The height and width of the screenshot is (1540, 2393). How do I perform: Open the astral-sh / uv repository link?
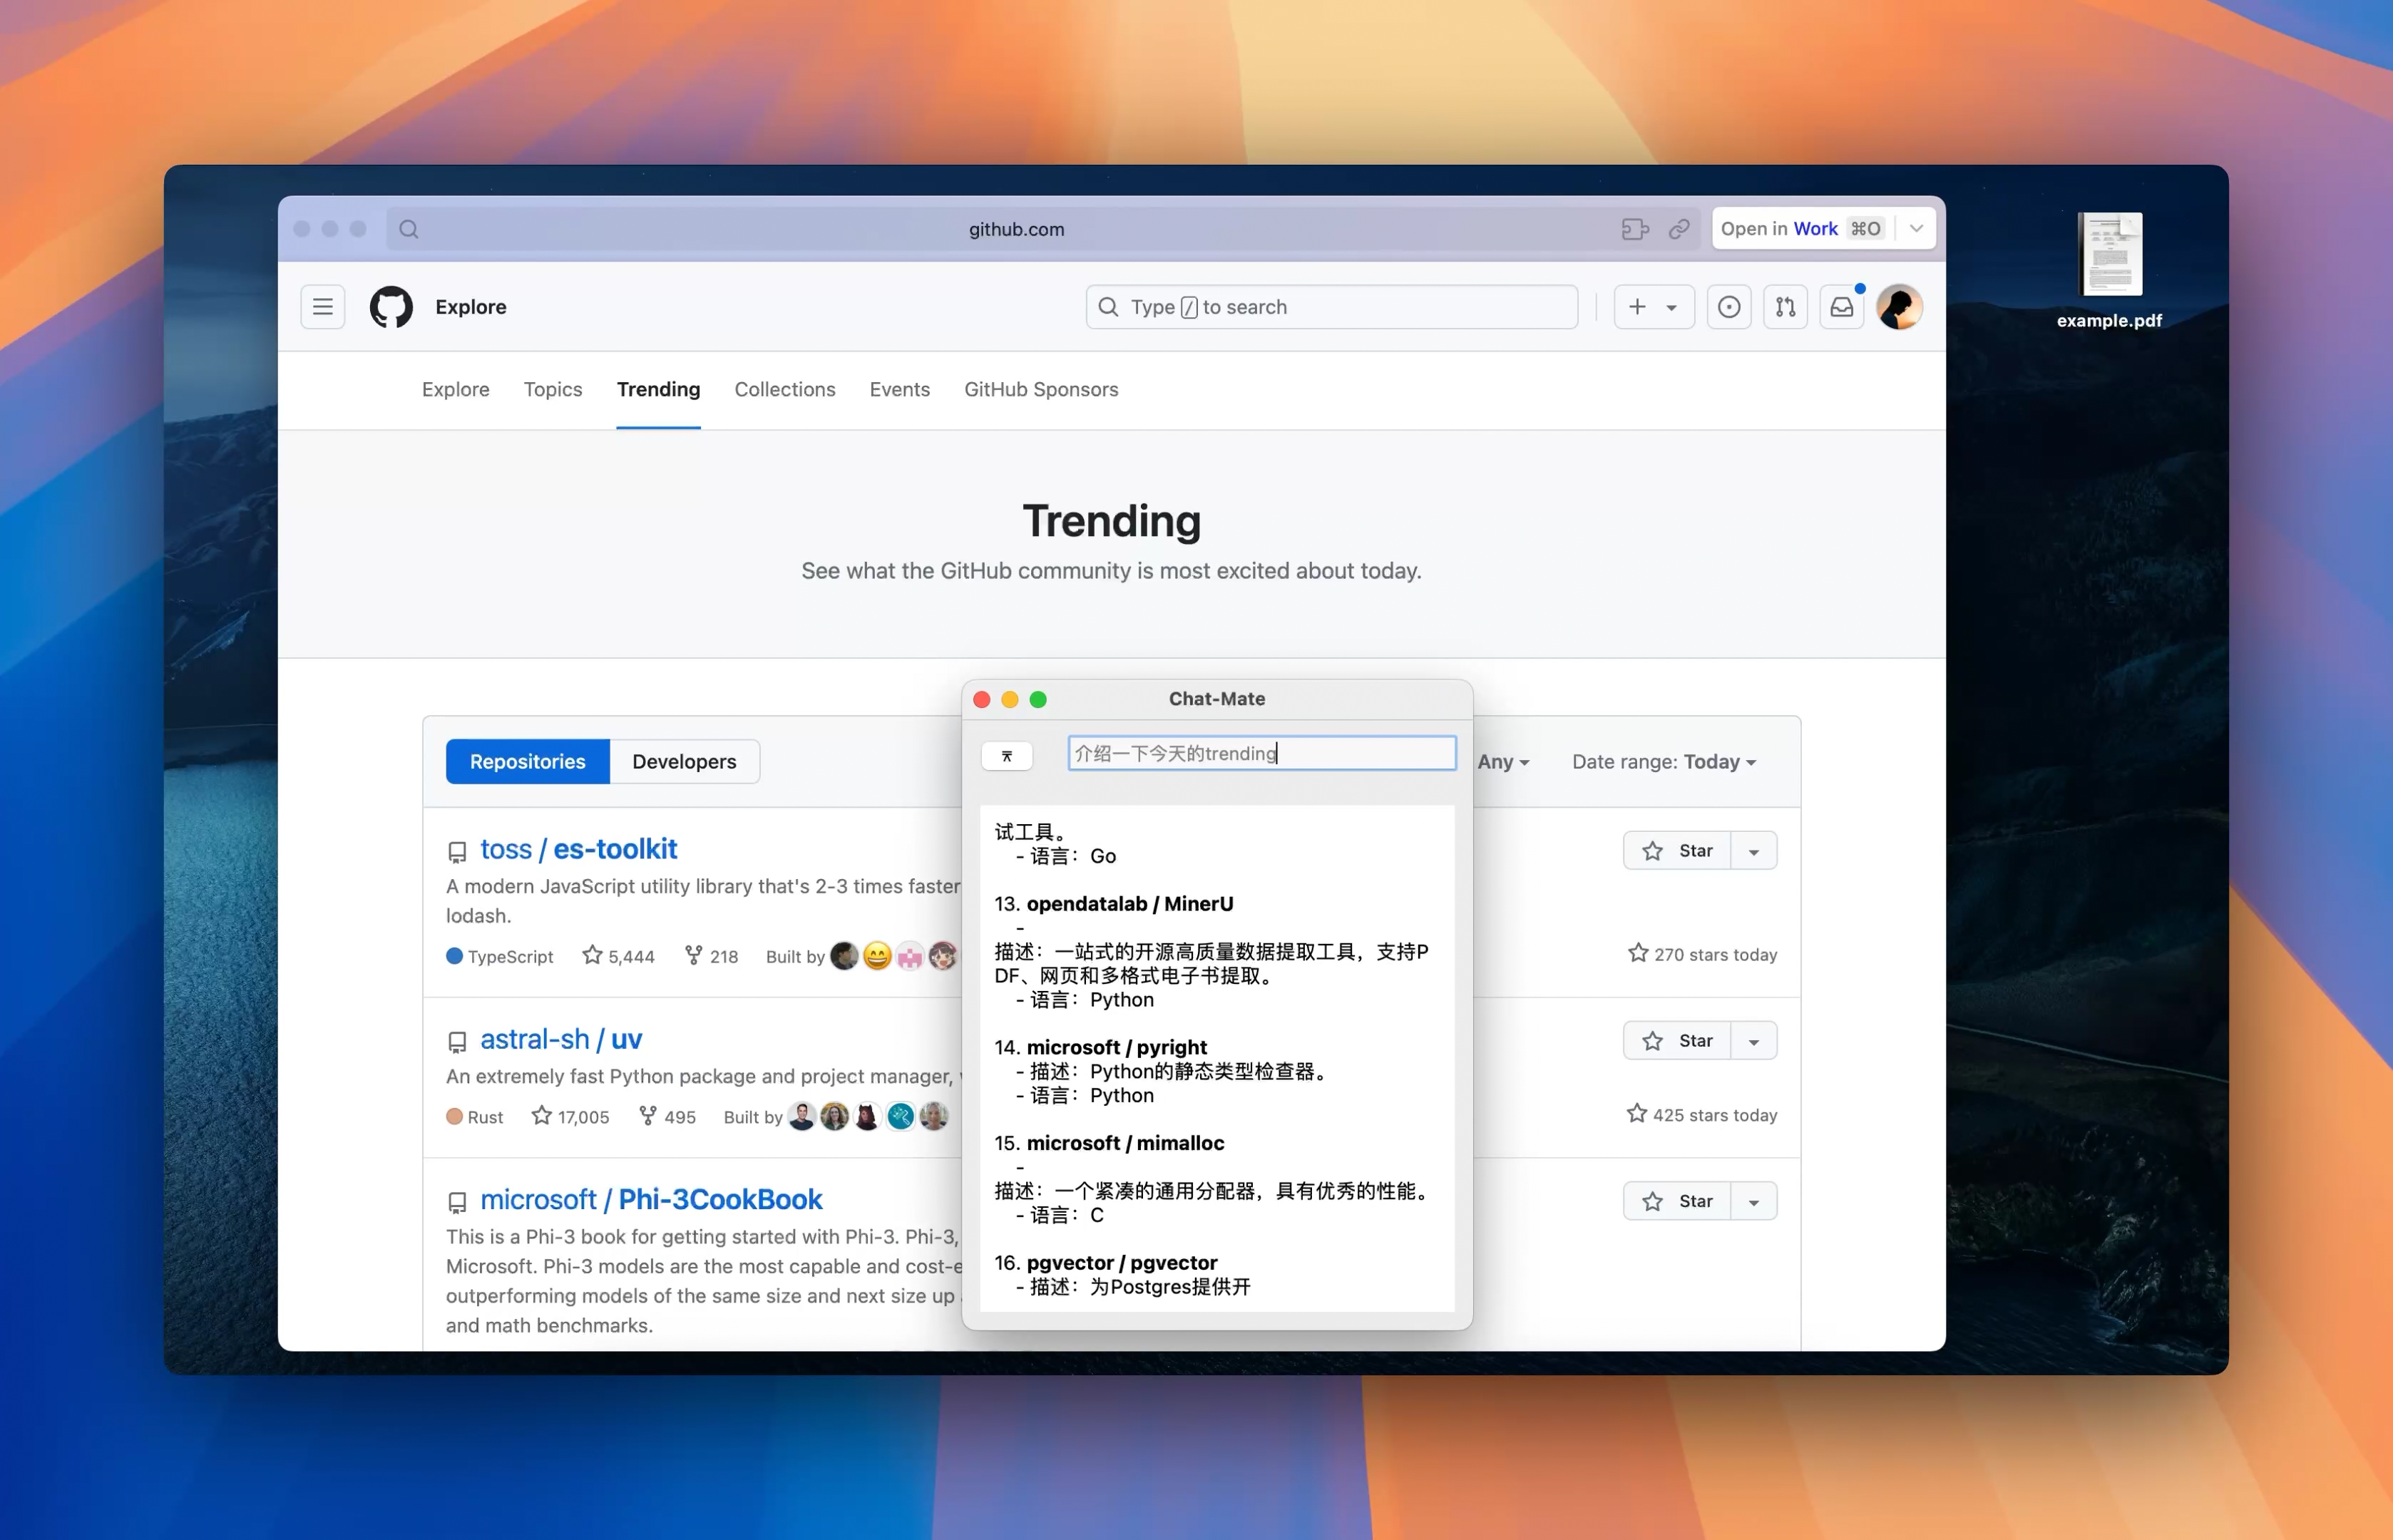click(x=560, y=1040)
